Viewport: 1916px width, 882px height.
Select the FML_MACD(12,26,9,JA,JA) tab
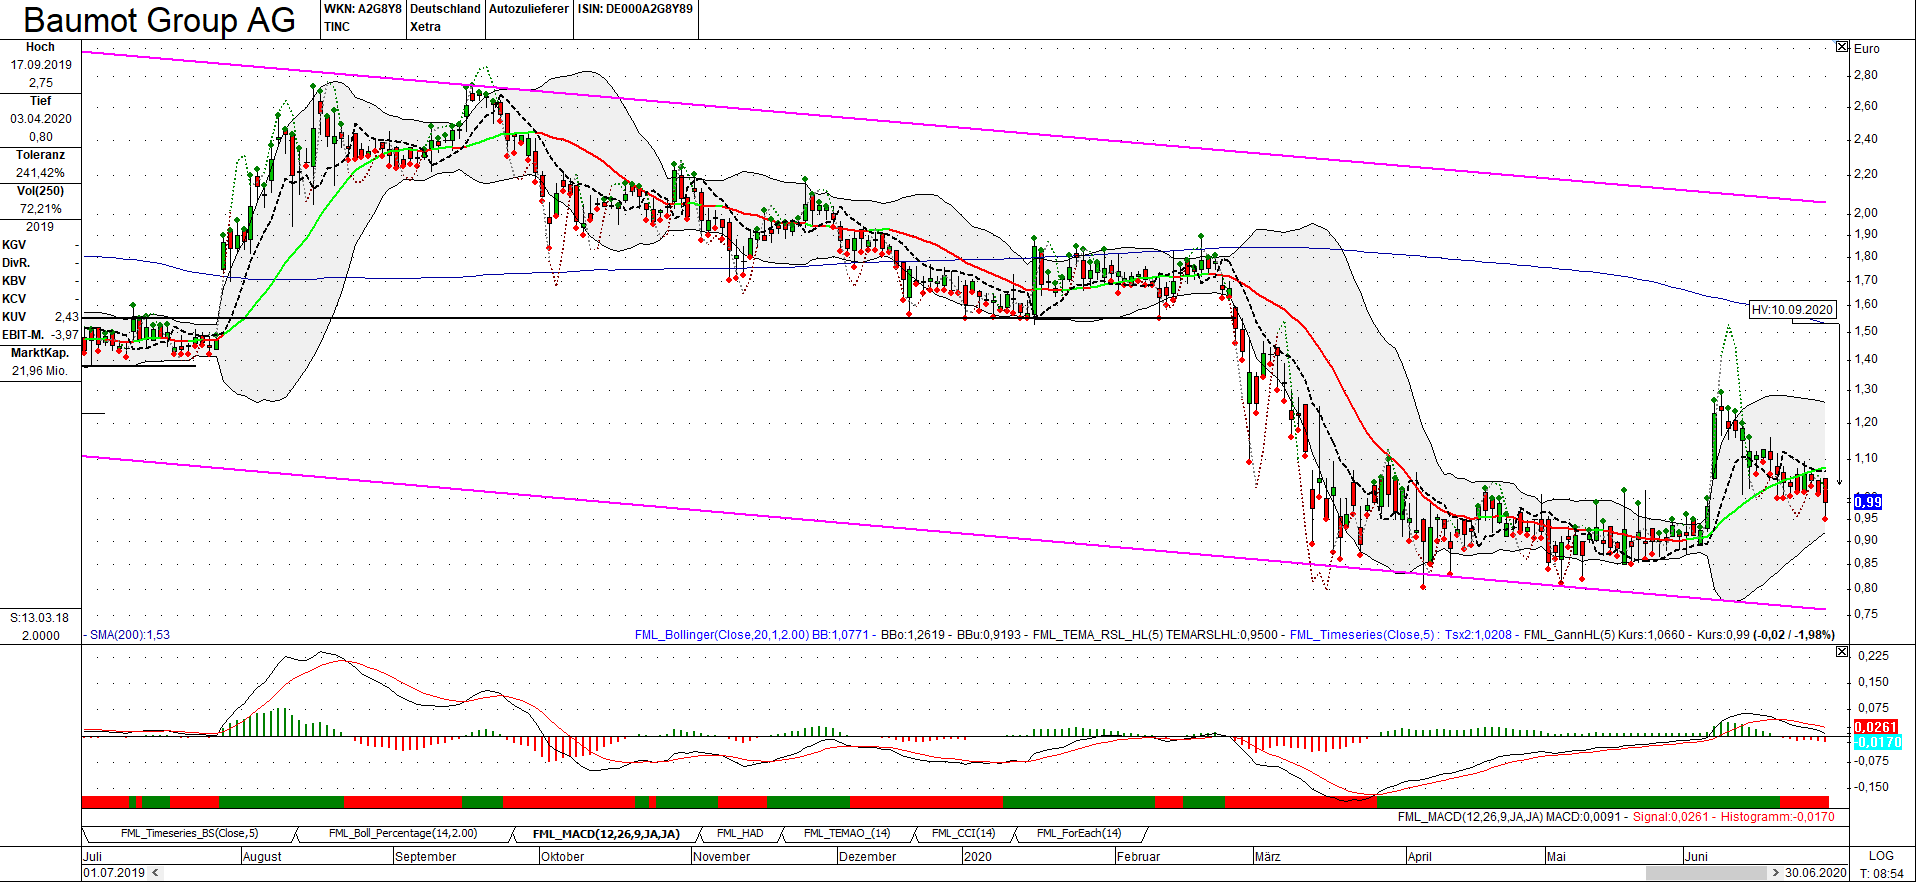pyautogui.click(x=606, y=834)
